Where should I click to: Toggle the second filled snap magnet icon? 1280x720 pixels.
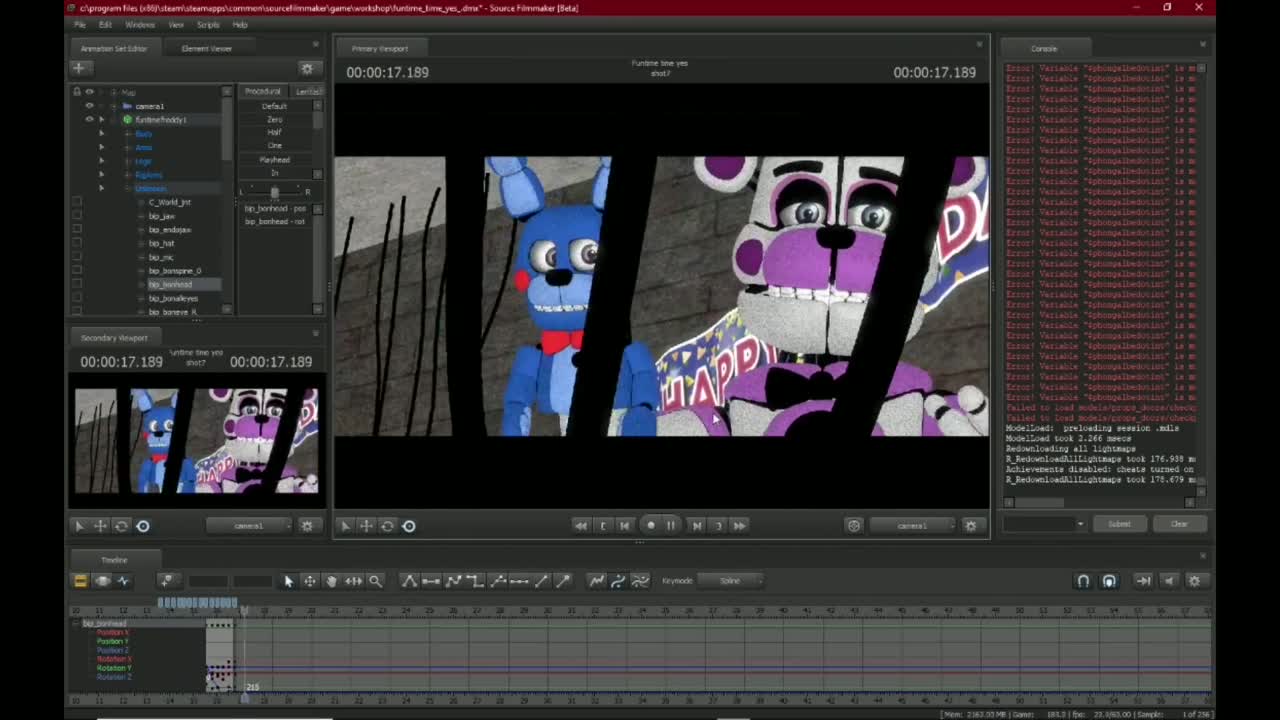coord(1109,581)
